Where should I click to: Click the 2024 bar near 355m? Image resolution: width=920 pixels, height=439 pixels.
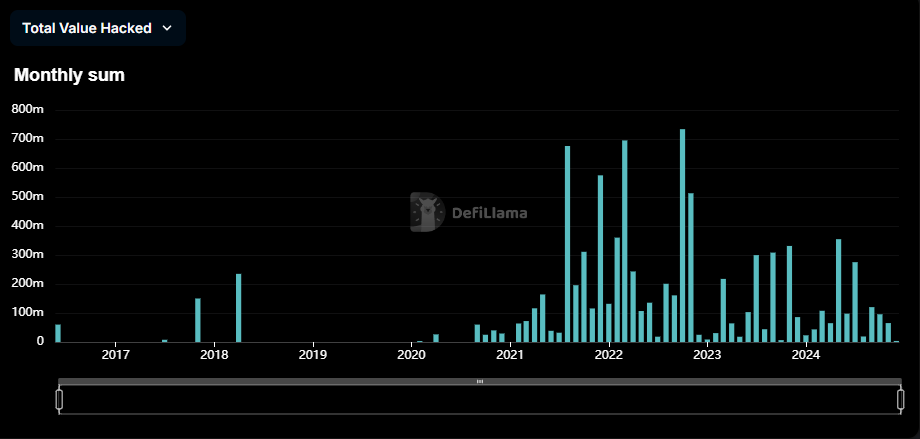pos(838,291)
